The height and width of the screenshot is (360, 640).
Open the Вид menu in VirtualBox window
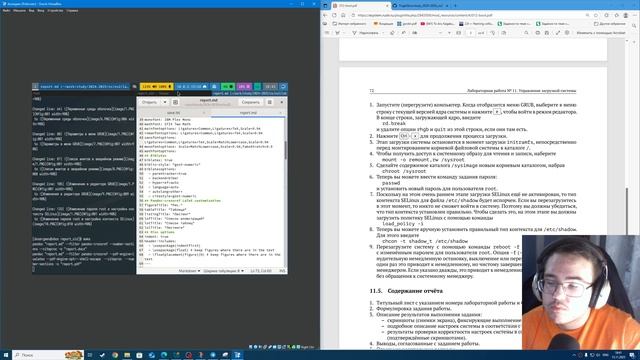pyautogui.click(x=31, y=11)
